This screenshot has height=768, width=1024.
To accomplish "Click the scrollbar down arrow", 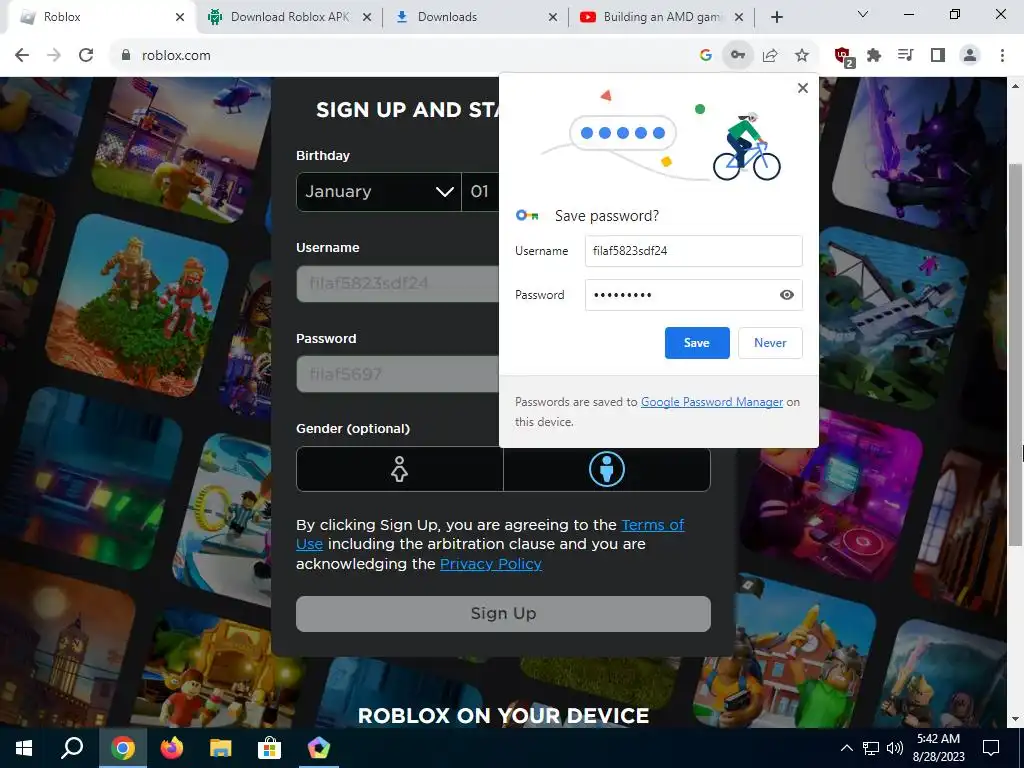I will (1015, 720).
